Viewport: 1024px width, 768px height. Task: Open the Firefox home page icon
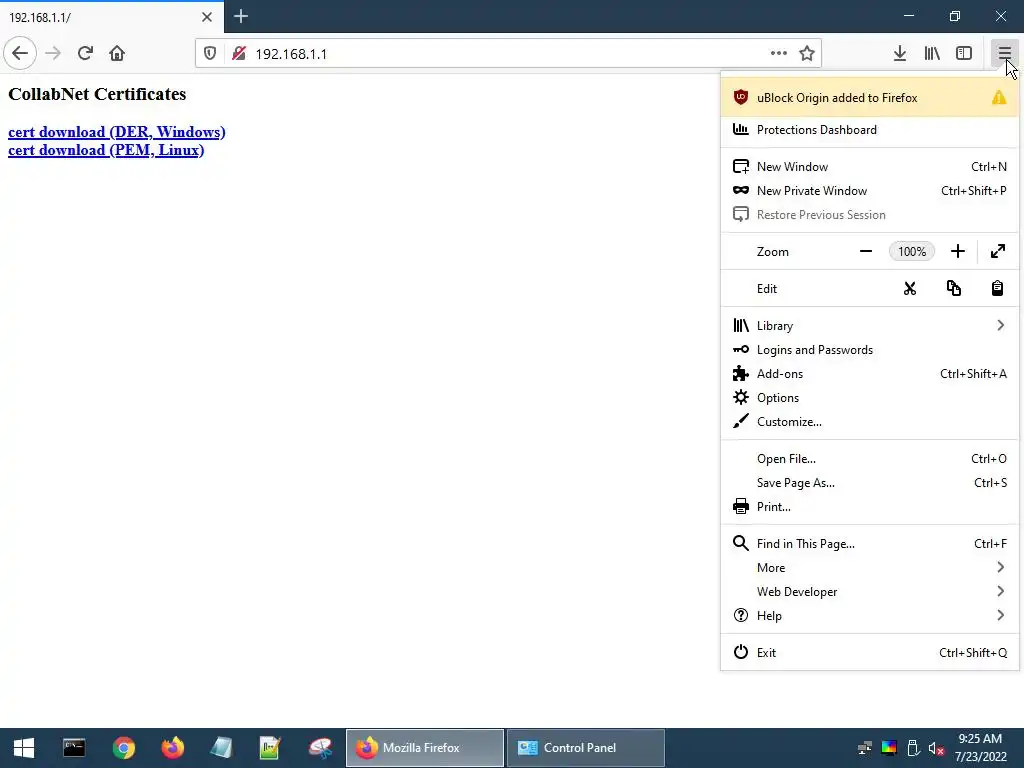pos(117,53)
